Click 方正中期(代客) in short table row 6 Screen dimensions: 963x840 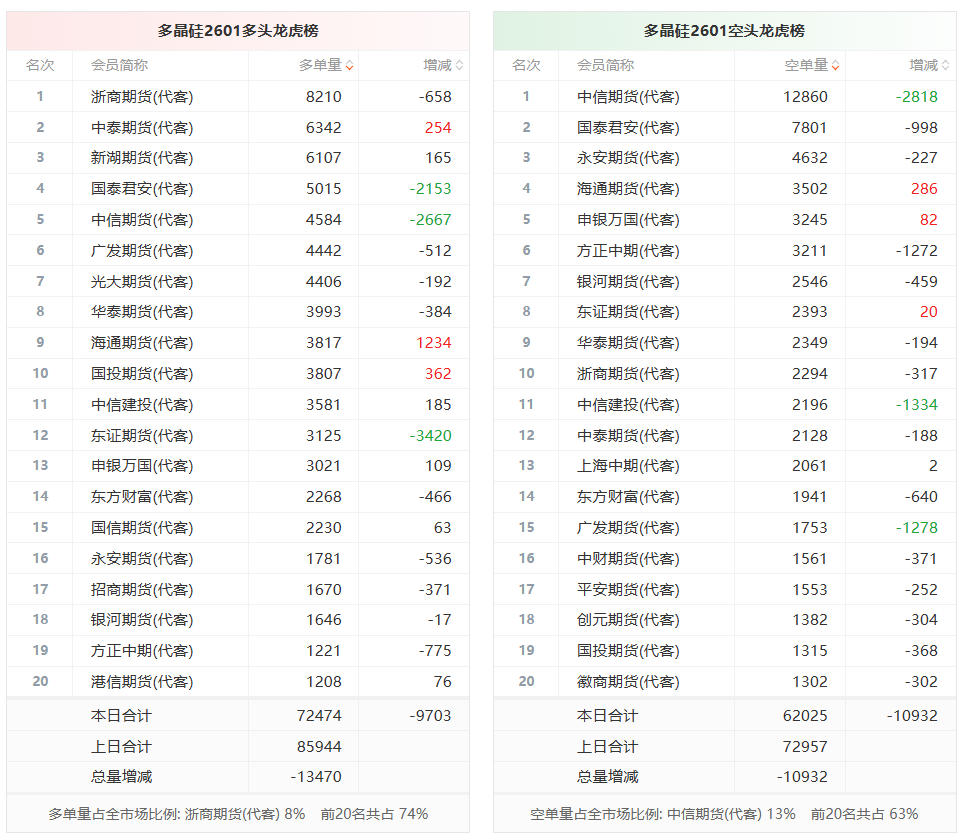click(x=628, y=251)
